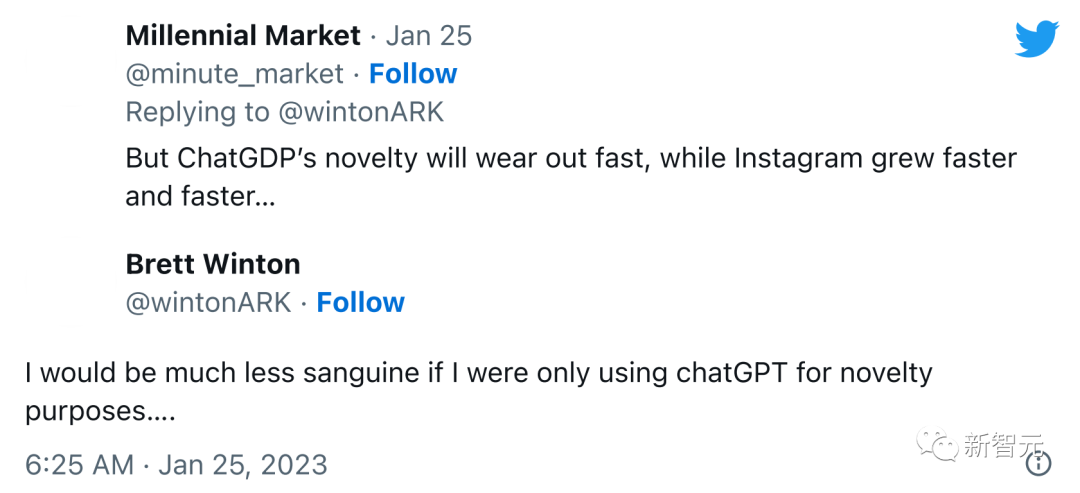Follow the @wintonARK account

pyautogui.click(x=360, y=302)
